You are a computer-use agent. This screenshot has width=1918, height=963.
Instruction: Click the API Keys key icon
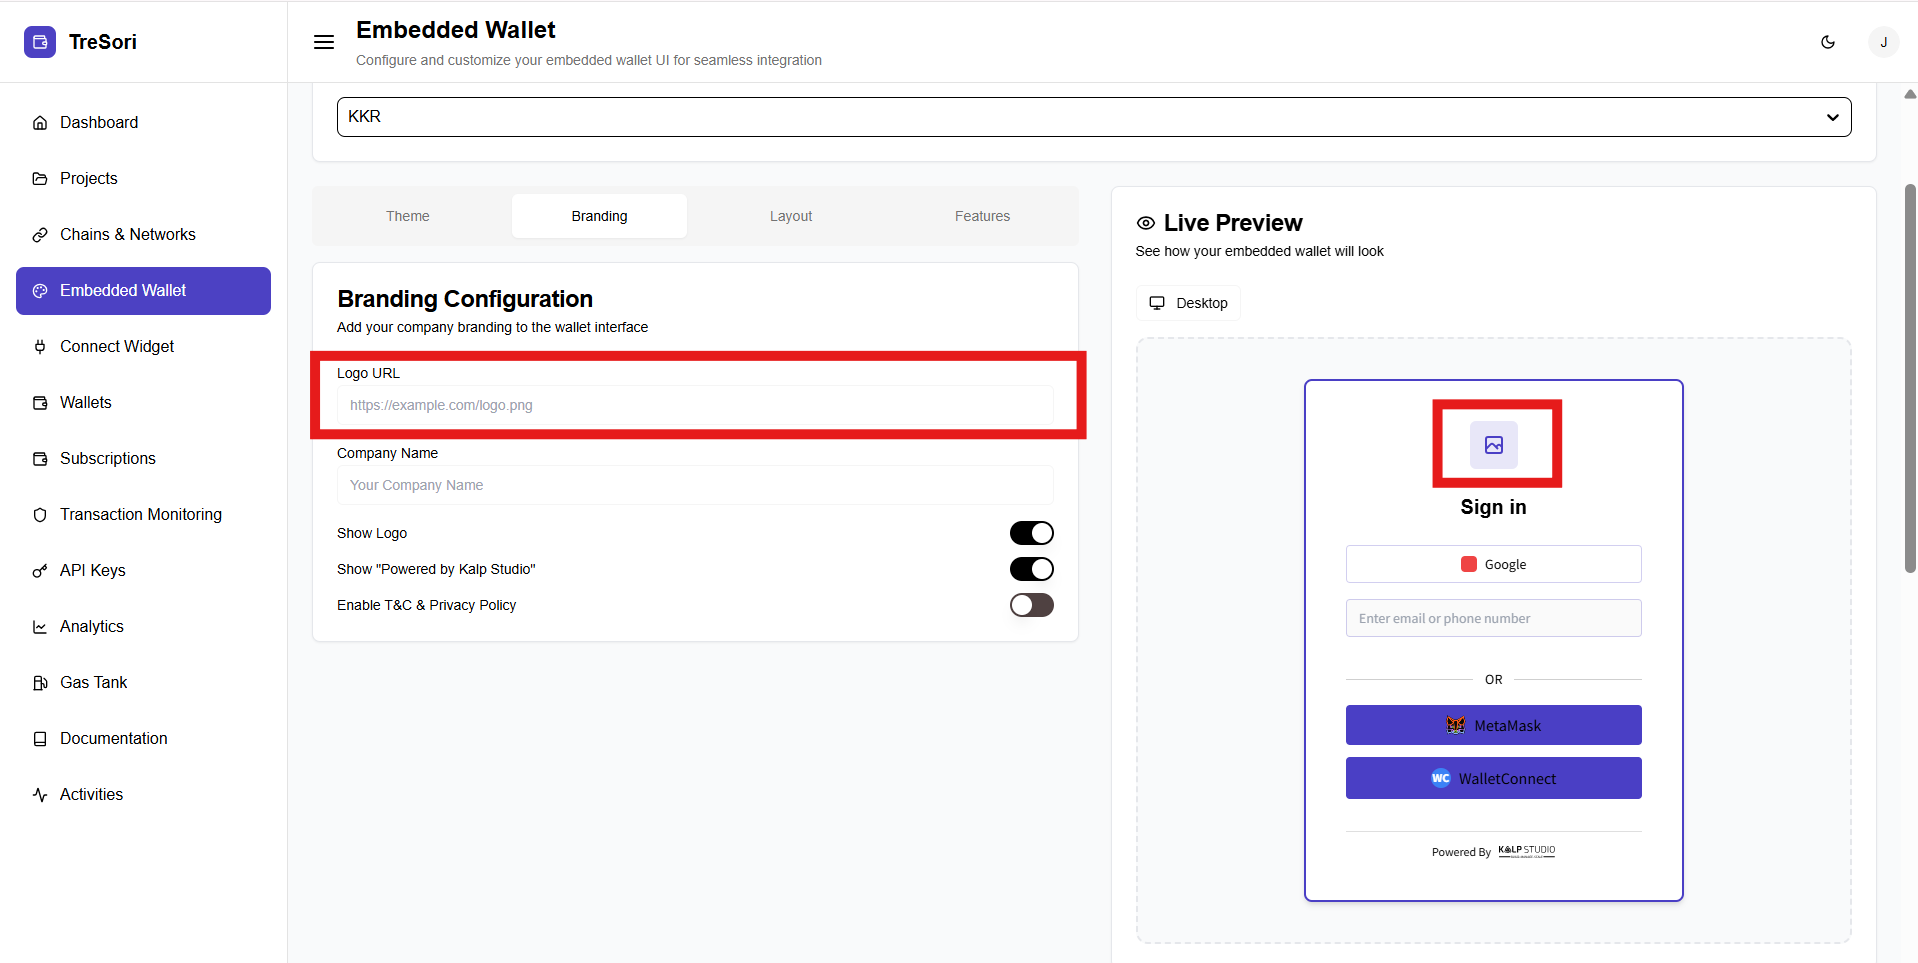coord(40,571)
